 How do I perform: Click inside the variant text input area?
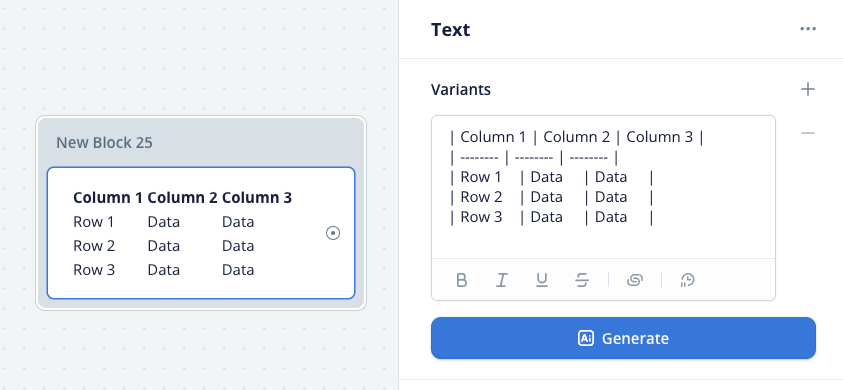pyautogui.click(x=603, y=187)
